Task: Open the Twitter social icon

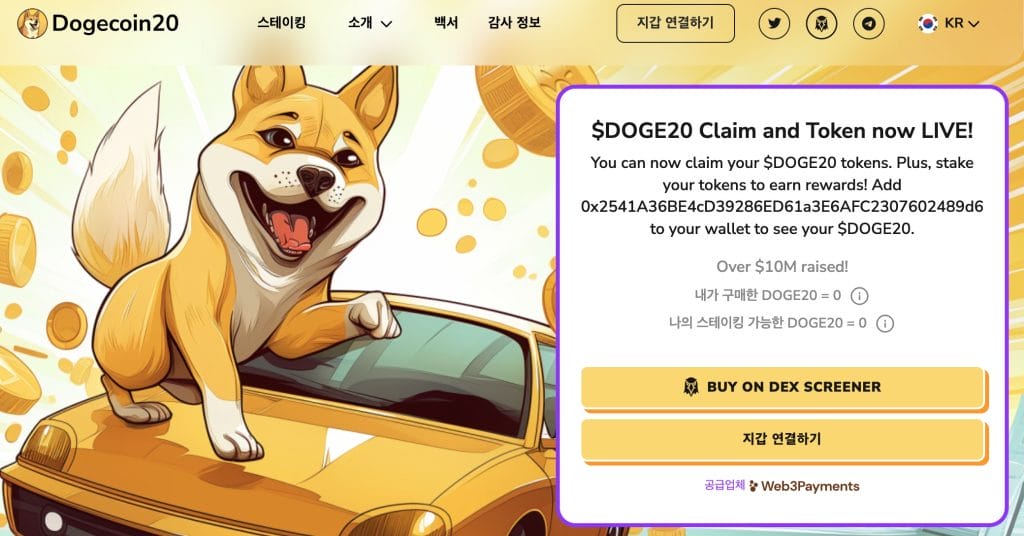Action: 774,24
